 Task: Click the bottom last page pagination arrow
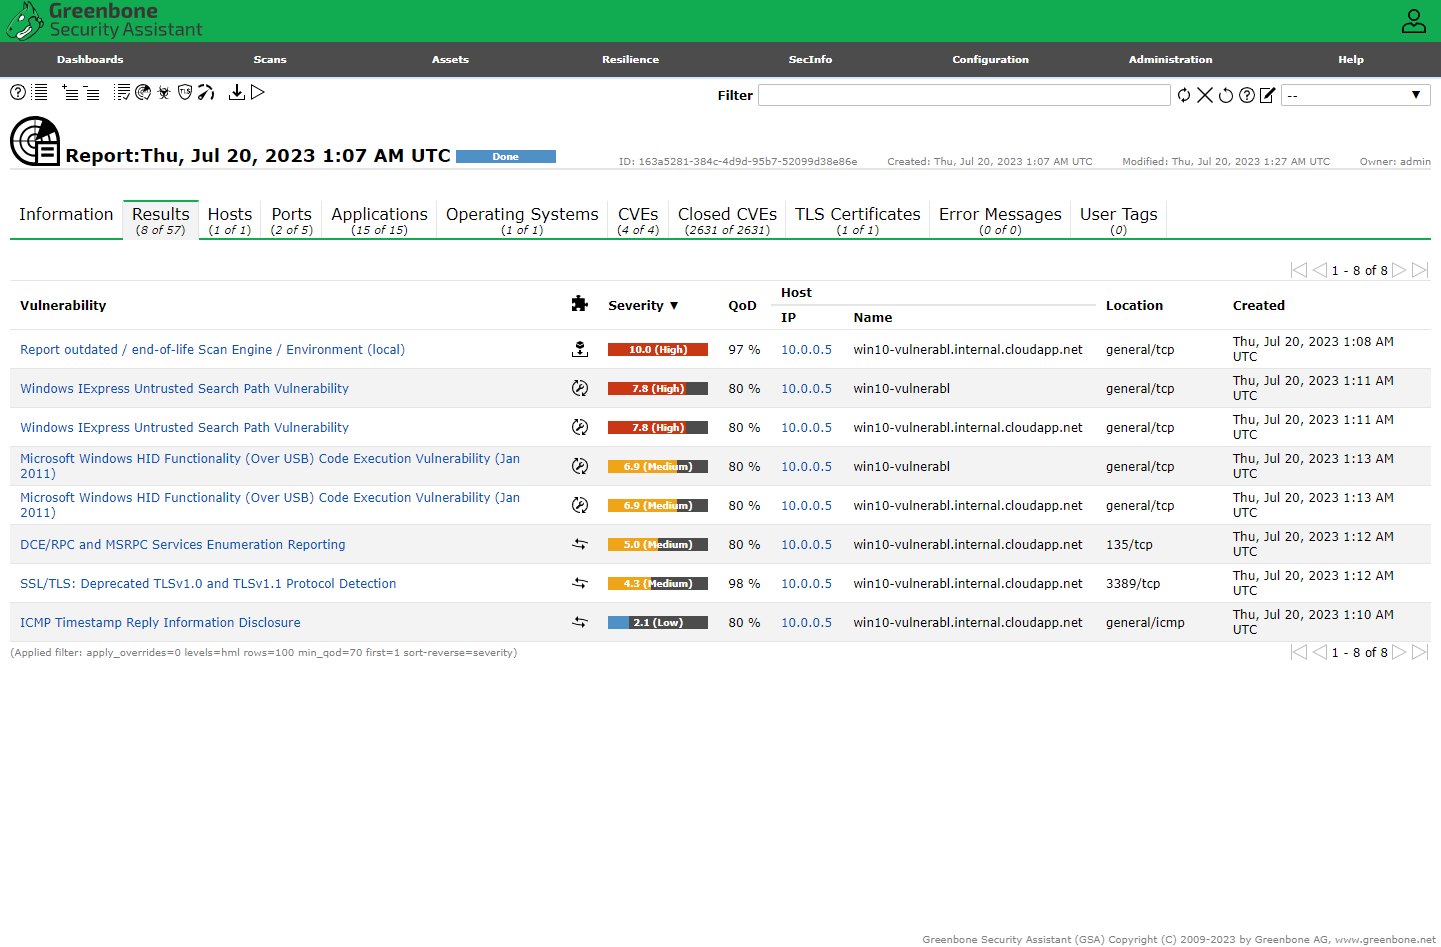pos(1420,652)
